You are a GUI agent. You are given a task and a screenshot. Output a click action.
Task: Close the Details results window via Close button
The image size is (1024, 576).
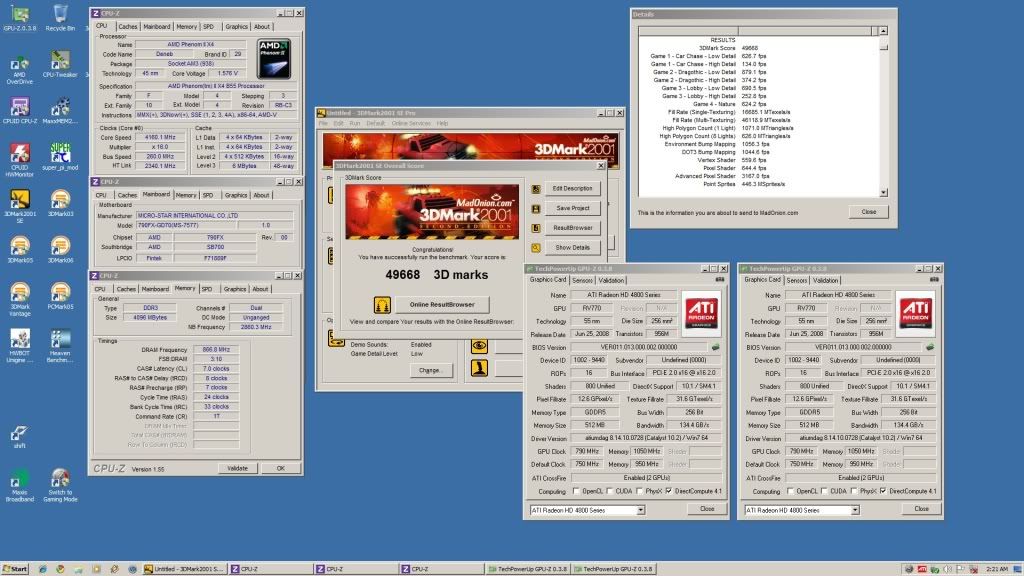869,212
